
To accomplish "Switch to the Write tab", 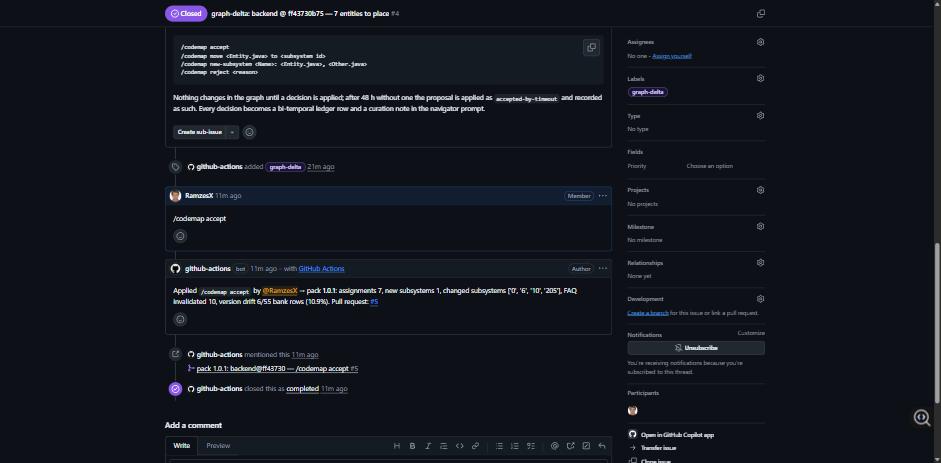I will [182, 446].
